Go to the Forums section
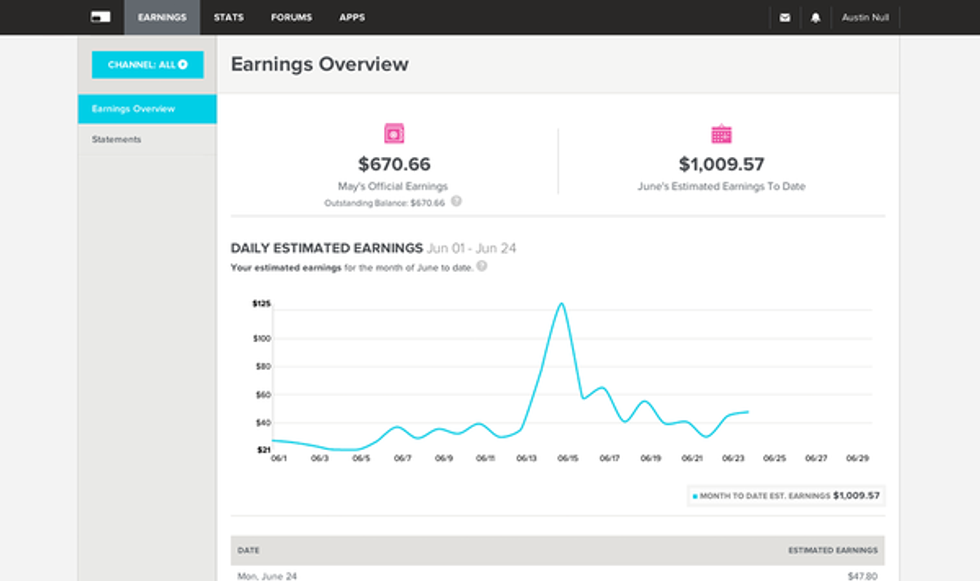This screenshot has width=980, height=581. coord(291,18)
